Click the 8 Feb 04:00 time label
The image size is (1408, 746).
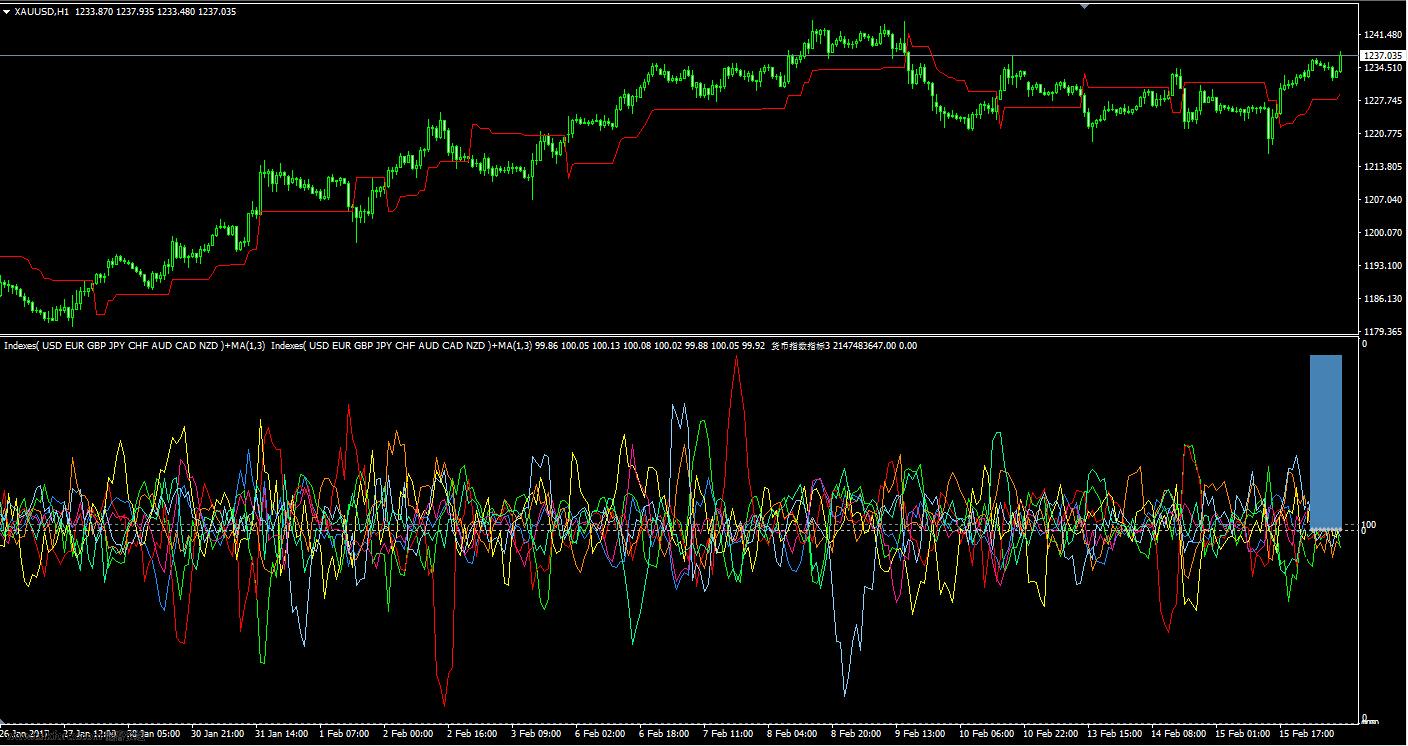[x=792, y=734]
